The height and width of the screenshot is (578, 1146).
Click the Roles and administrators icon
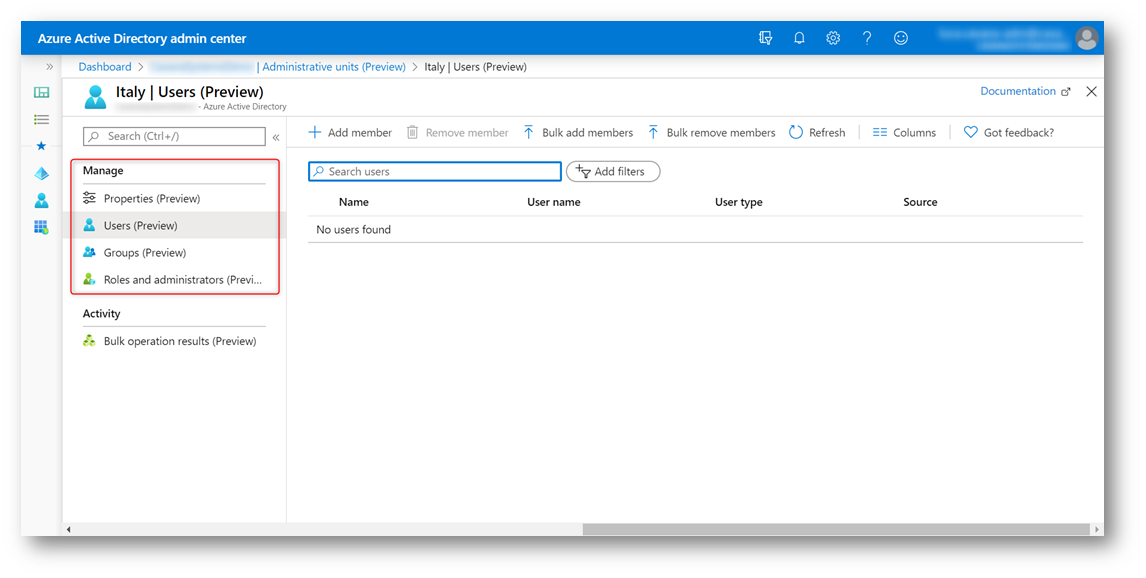89,279
